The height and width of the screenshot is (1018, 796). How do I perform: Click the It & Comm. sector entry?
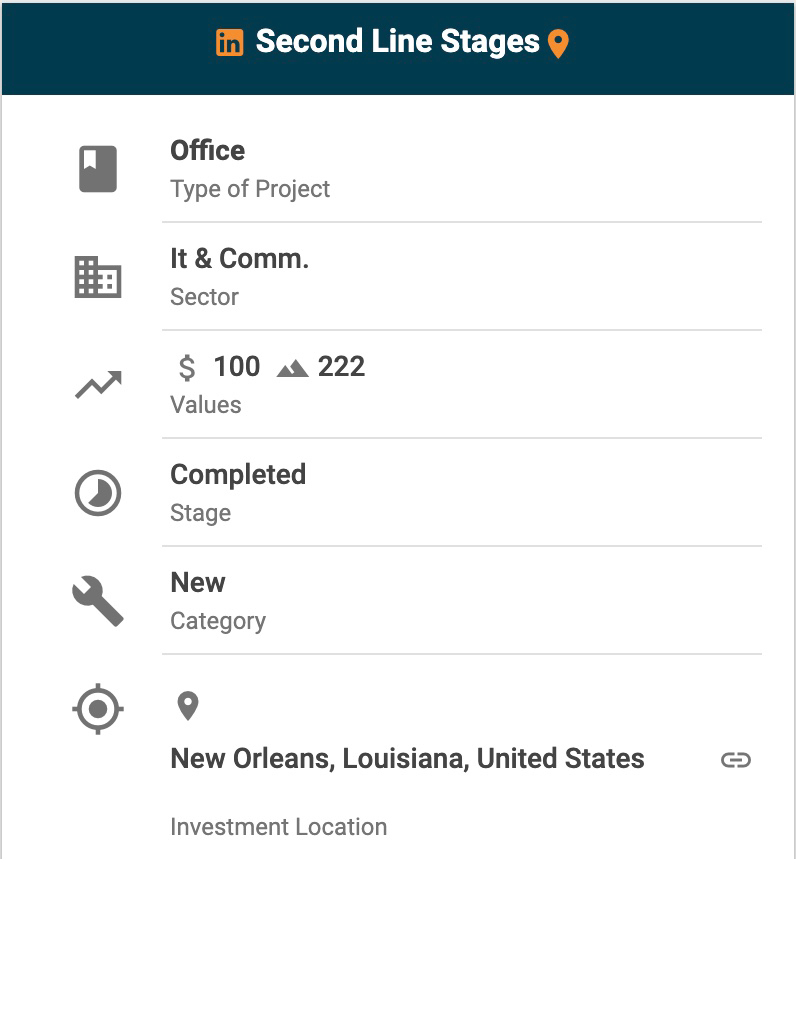click(x=240, y=259)
